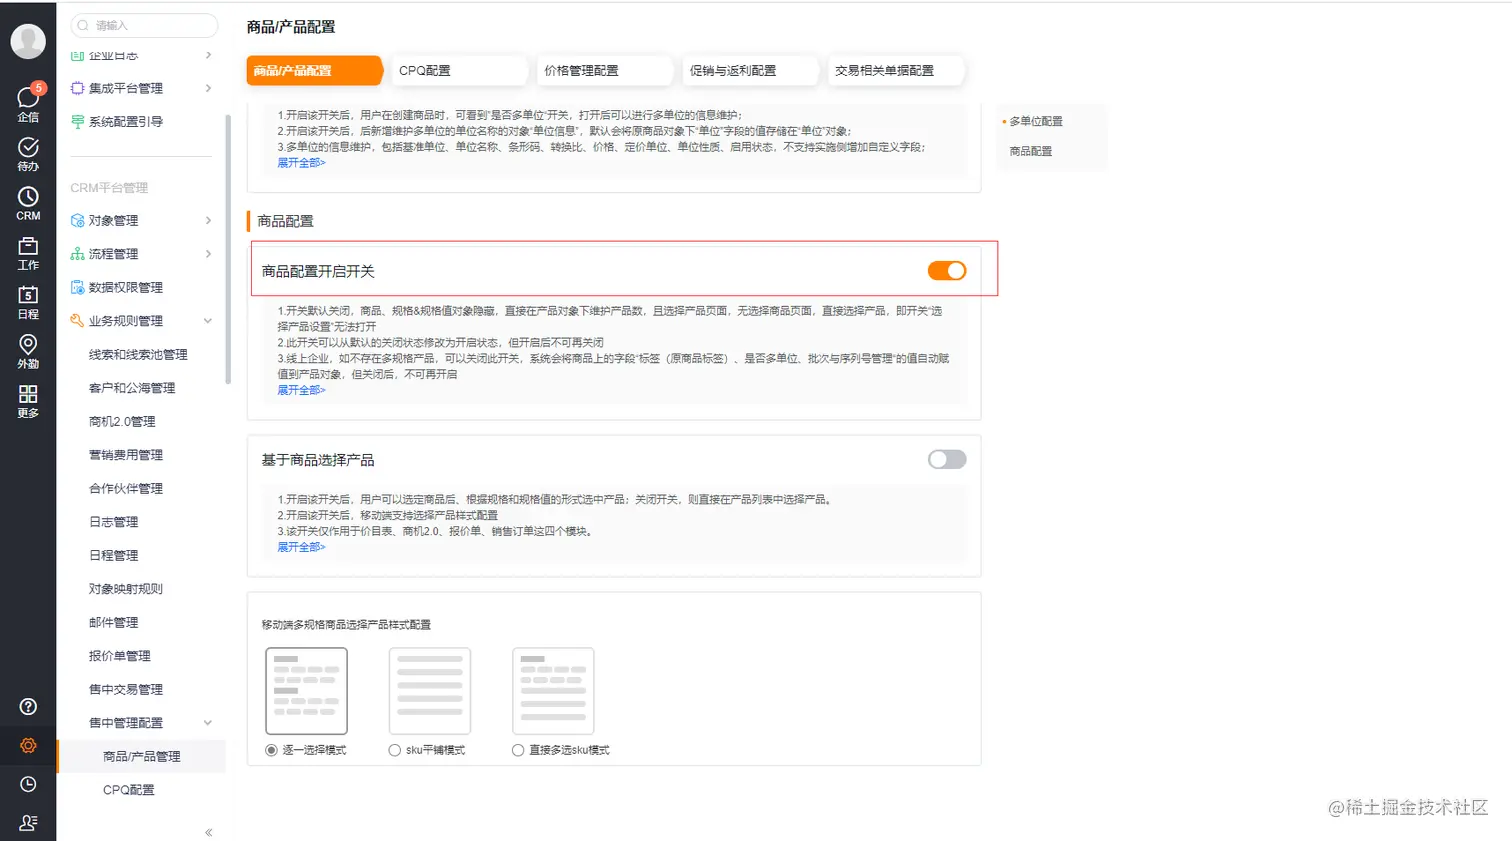The width and height of the screenshot is (1512, 841).
Task: Toggle 商品配置开启开关 switch
Action: 946,271
